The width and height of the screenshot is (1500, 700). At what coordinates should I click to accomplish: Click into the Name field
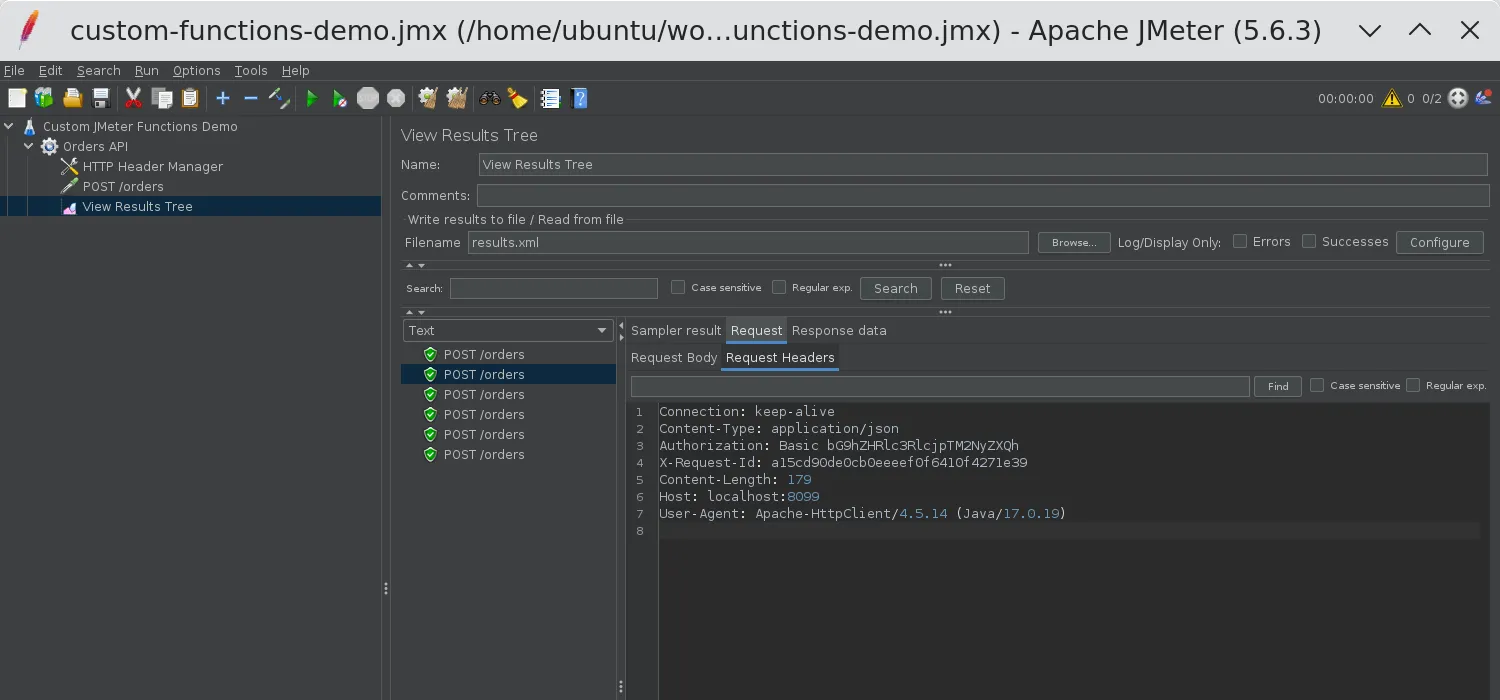[x=983, y=165]
